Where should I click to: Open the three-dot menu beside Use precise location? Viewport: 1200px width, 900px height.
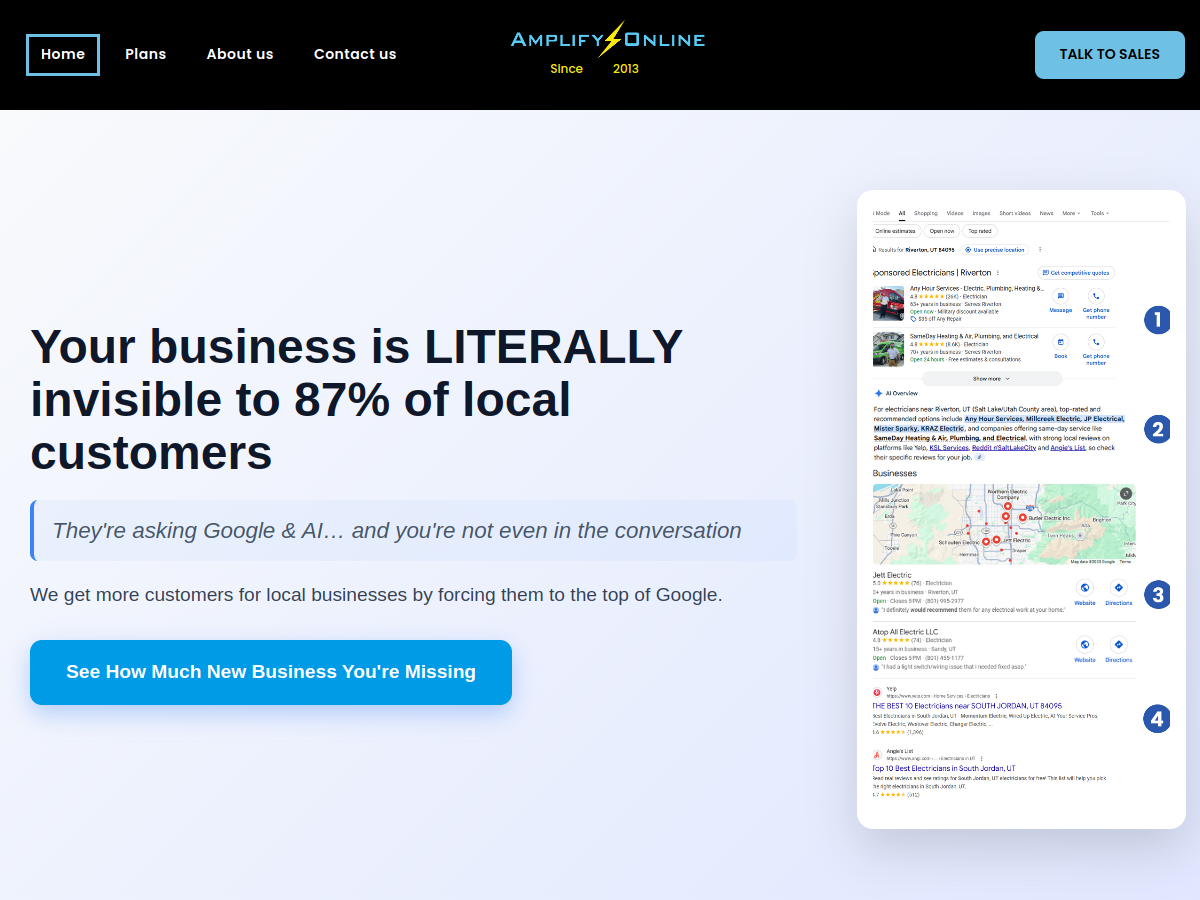[x=1040, y=249]
